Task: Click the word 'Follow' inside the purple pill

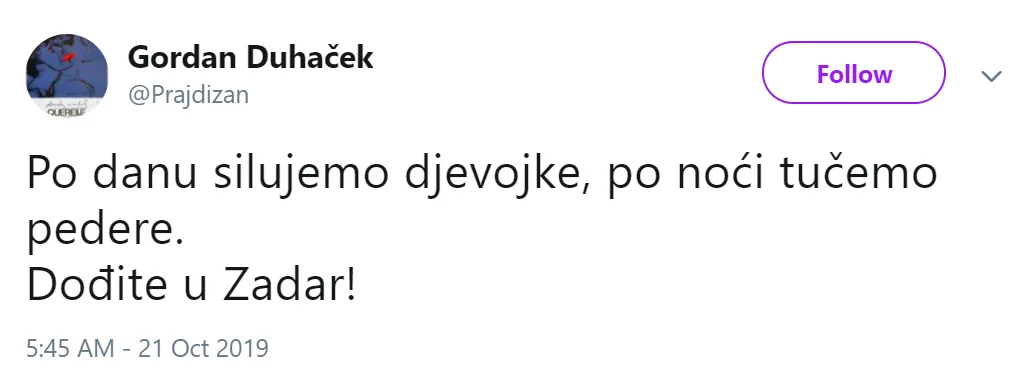Action: tap(854, 74)
